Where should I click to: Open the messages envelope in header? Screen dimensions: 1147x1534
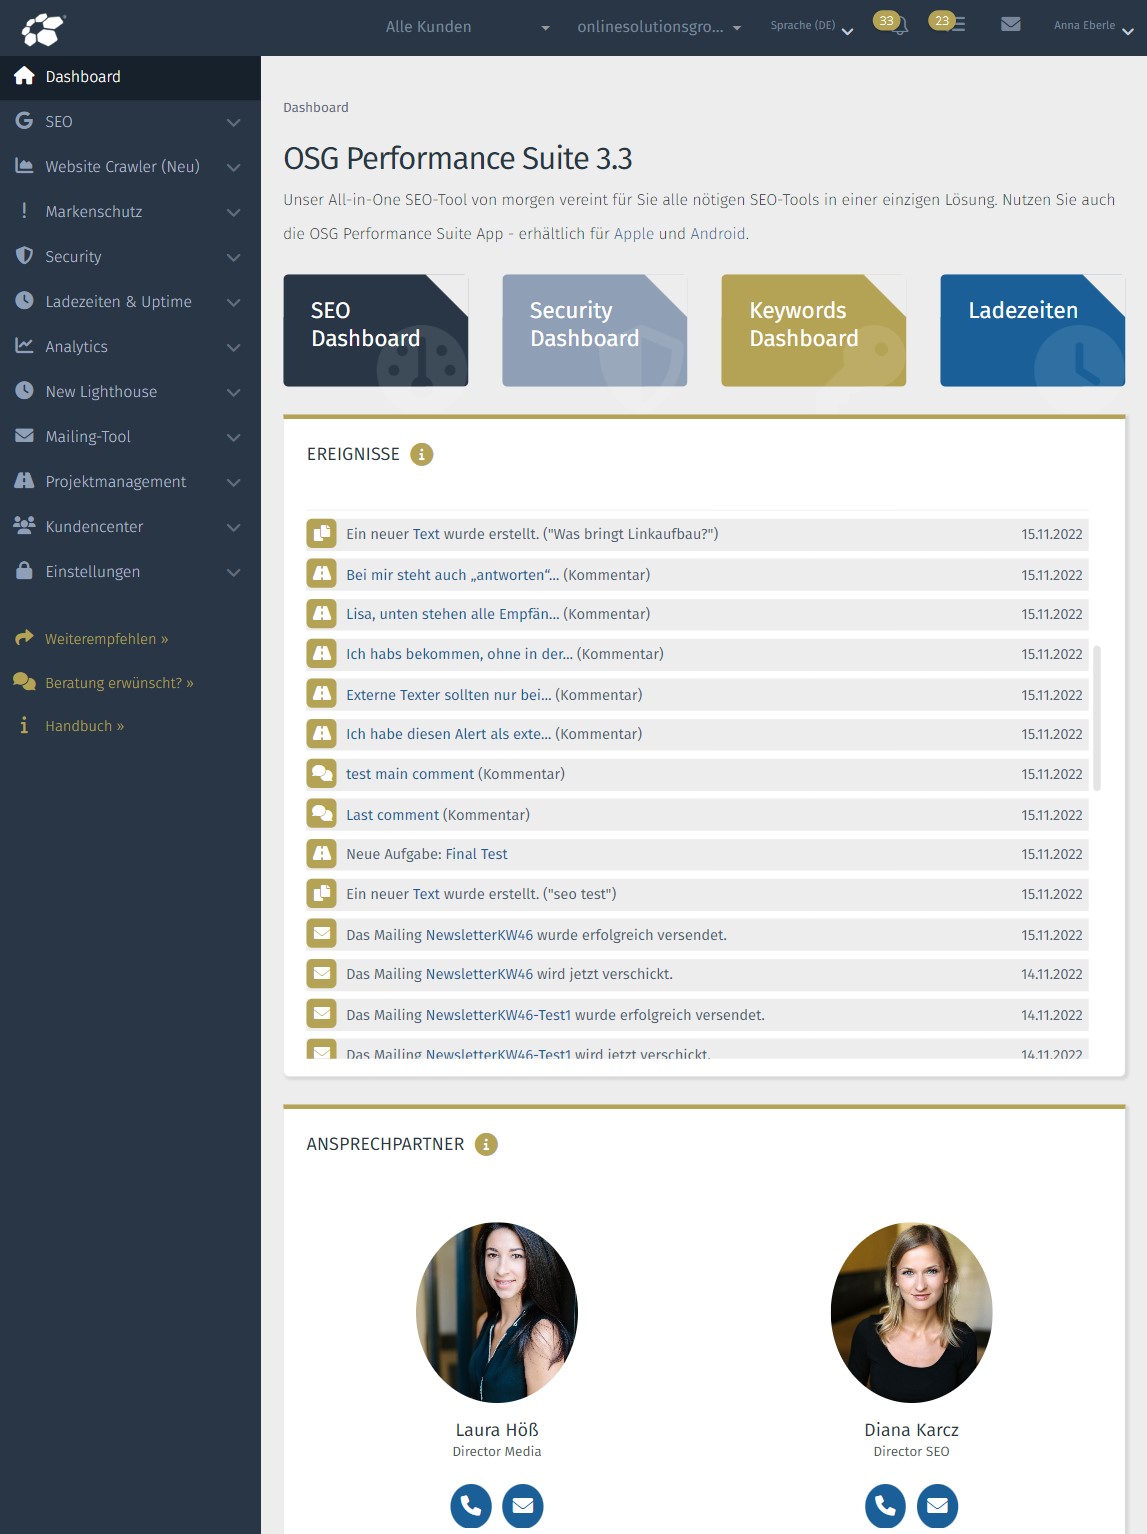[x=1011, y=24]
